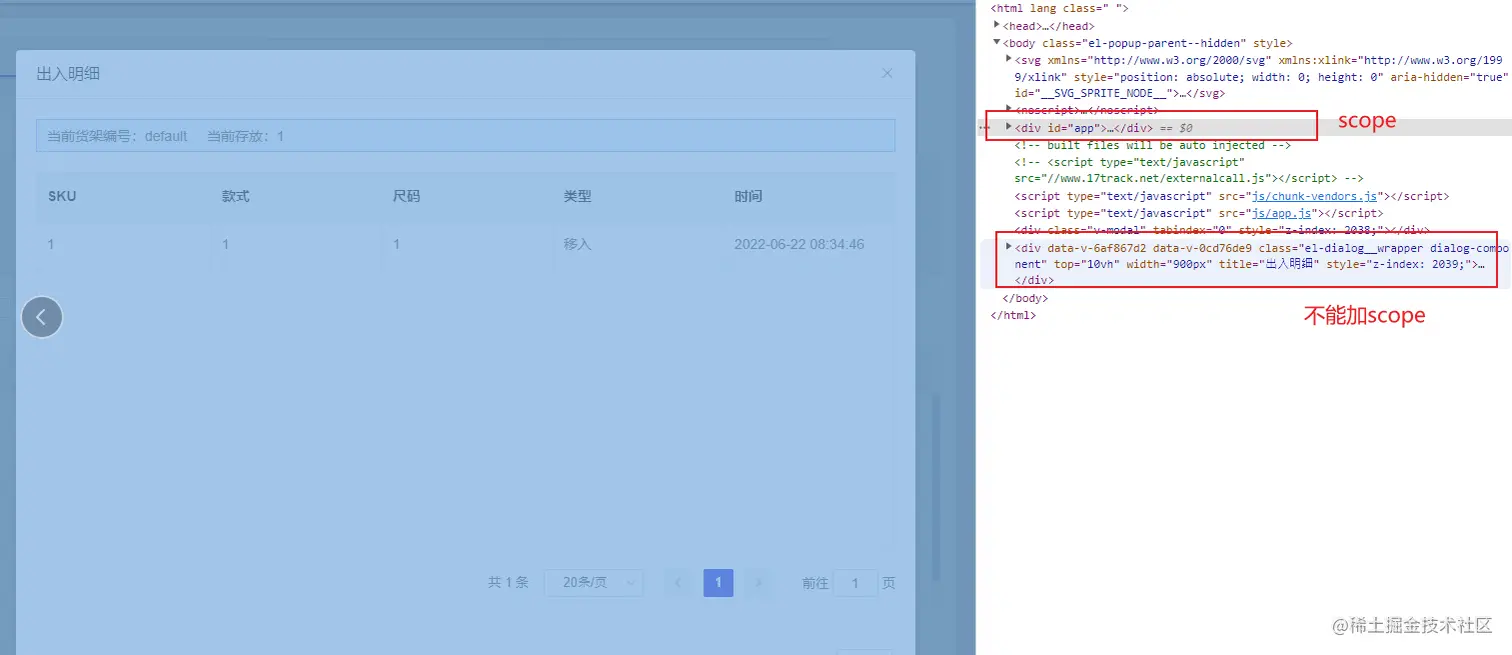Expand the svg sprite node

pos(1009,59)
